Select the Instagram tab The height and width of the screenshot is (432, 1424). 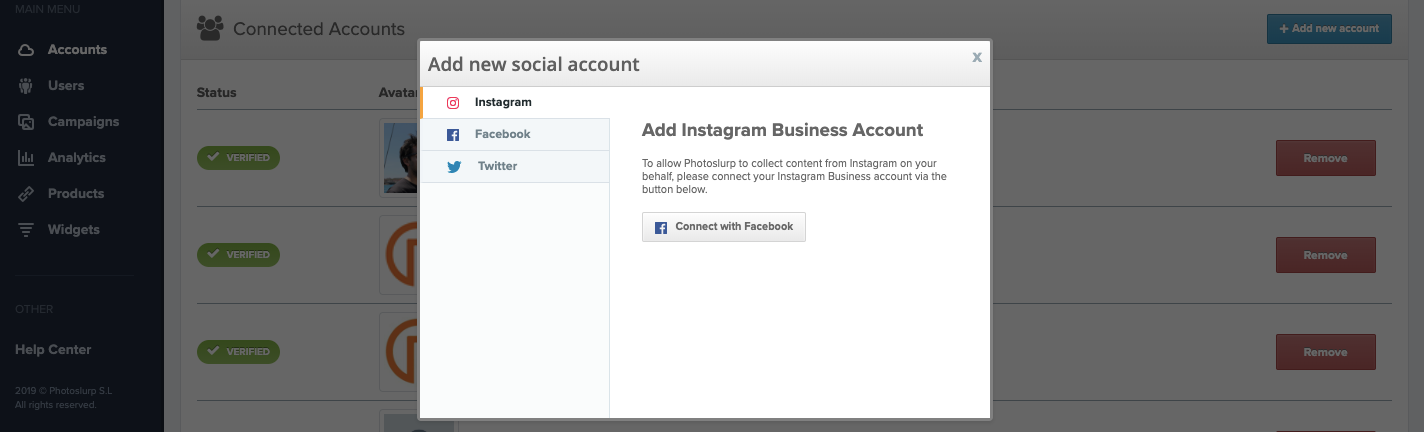(x=503, y=102)
